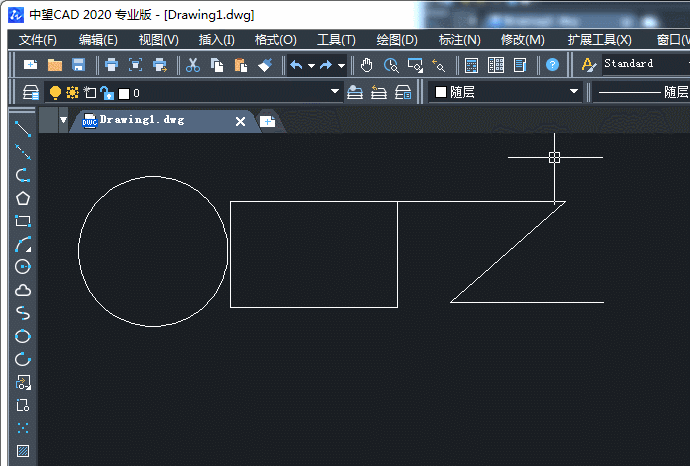
Task: Open Help with the question mark icon
Action: pos(552,65)
